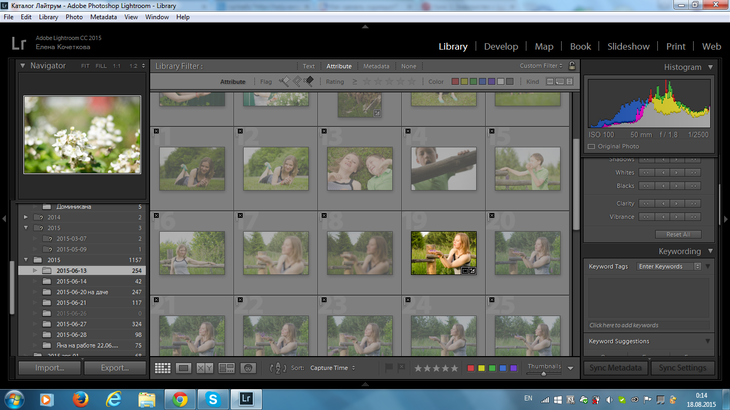The image size is (730, 410).
Task: Adjust the Thumbnails size slider
Action: tap(545, 371)
